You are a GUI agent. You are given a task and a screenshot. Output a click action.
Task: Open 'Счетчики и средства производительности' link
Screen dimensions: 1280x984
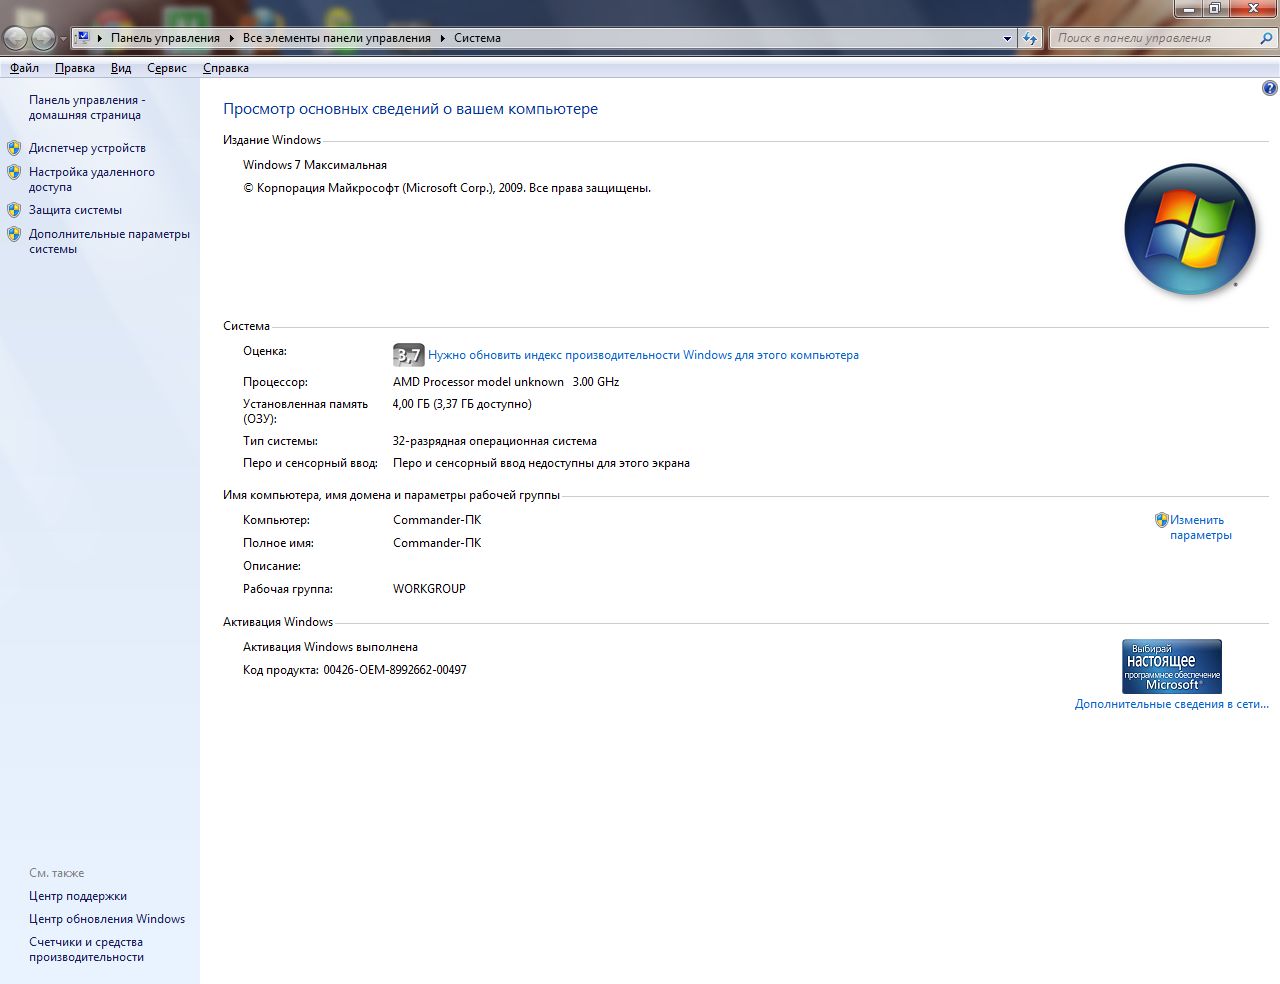pyautogui.click(x=86, y=949)
